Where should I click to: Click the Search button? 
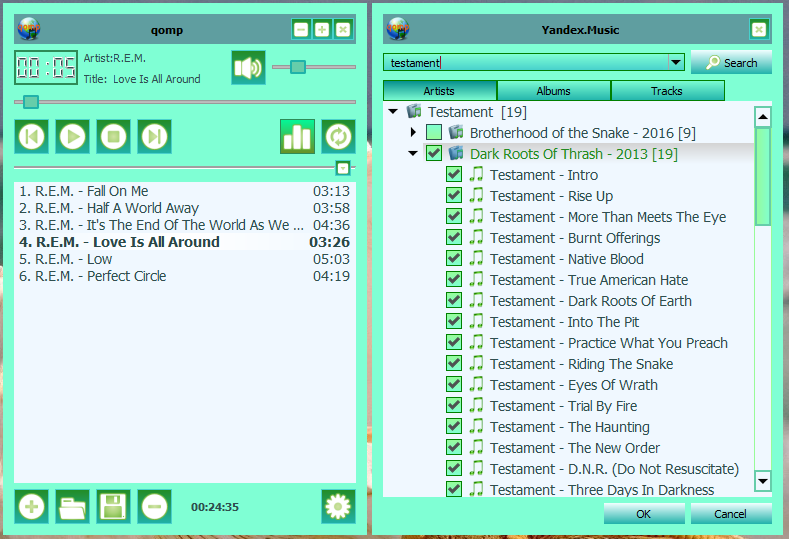coord(731,62)
